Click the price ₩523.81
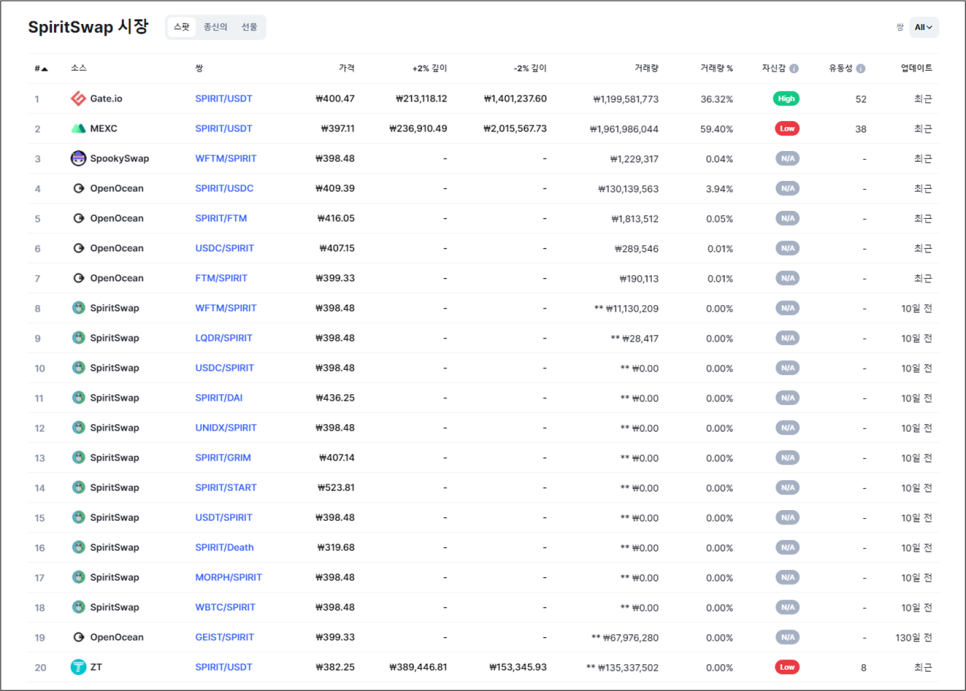 point(336,487)
